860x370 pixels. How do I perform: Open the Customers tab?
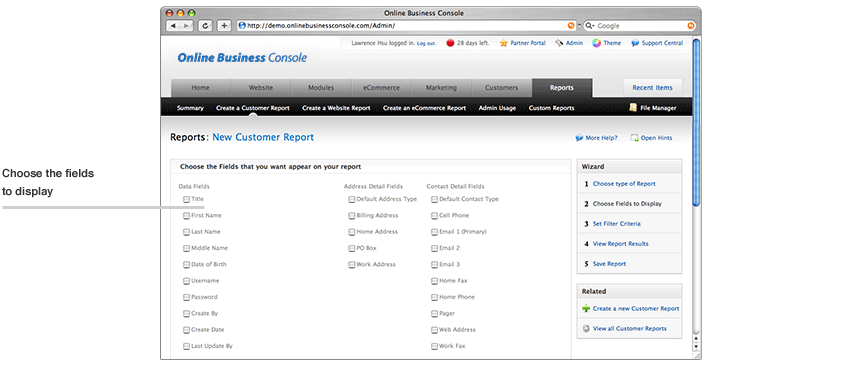[x=502, y=88]
